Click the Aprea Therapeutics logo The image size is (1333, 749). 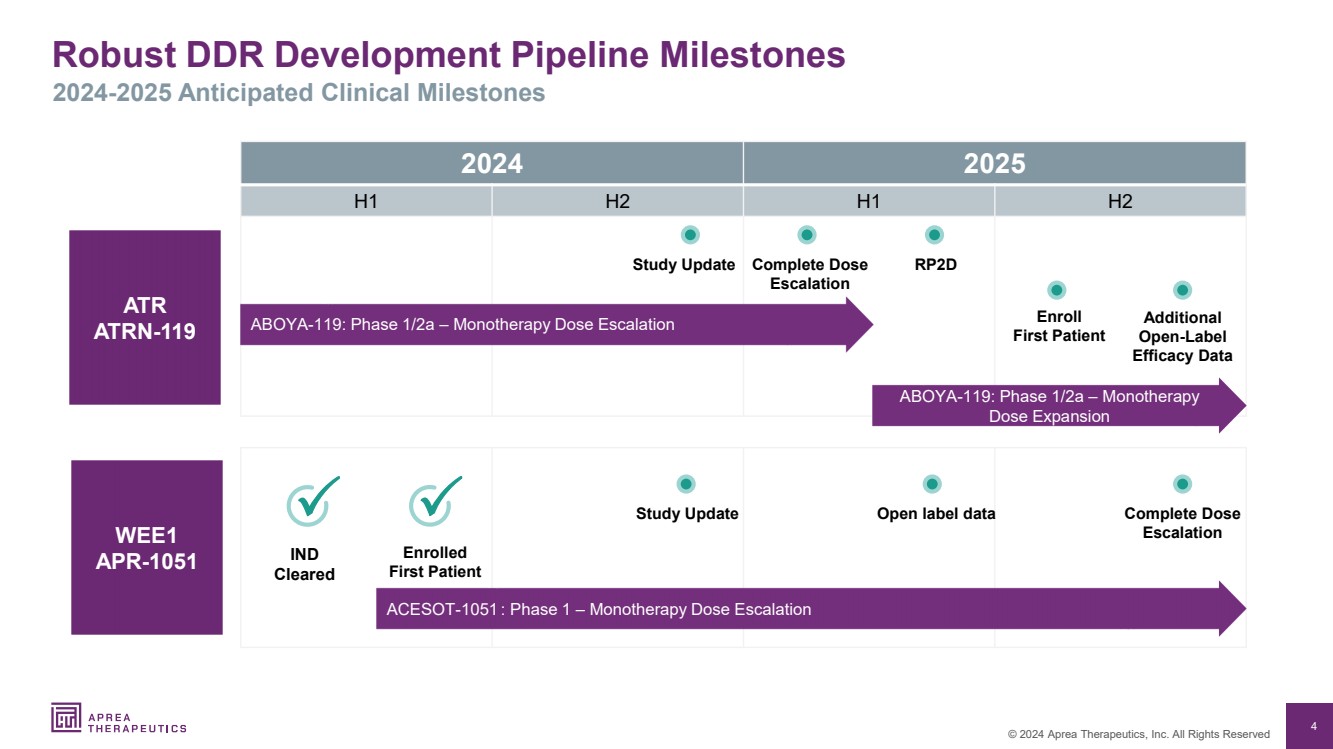point(118,718)
